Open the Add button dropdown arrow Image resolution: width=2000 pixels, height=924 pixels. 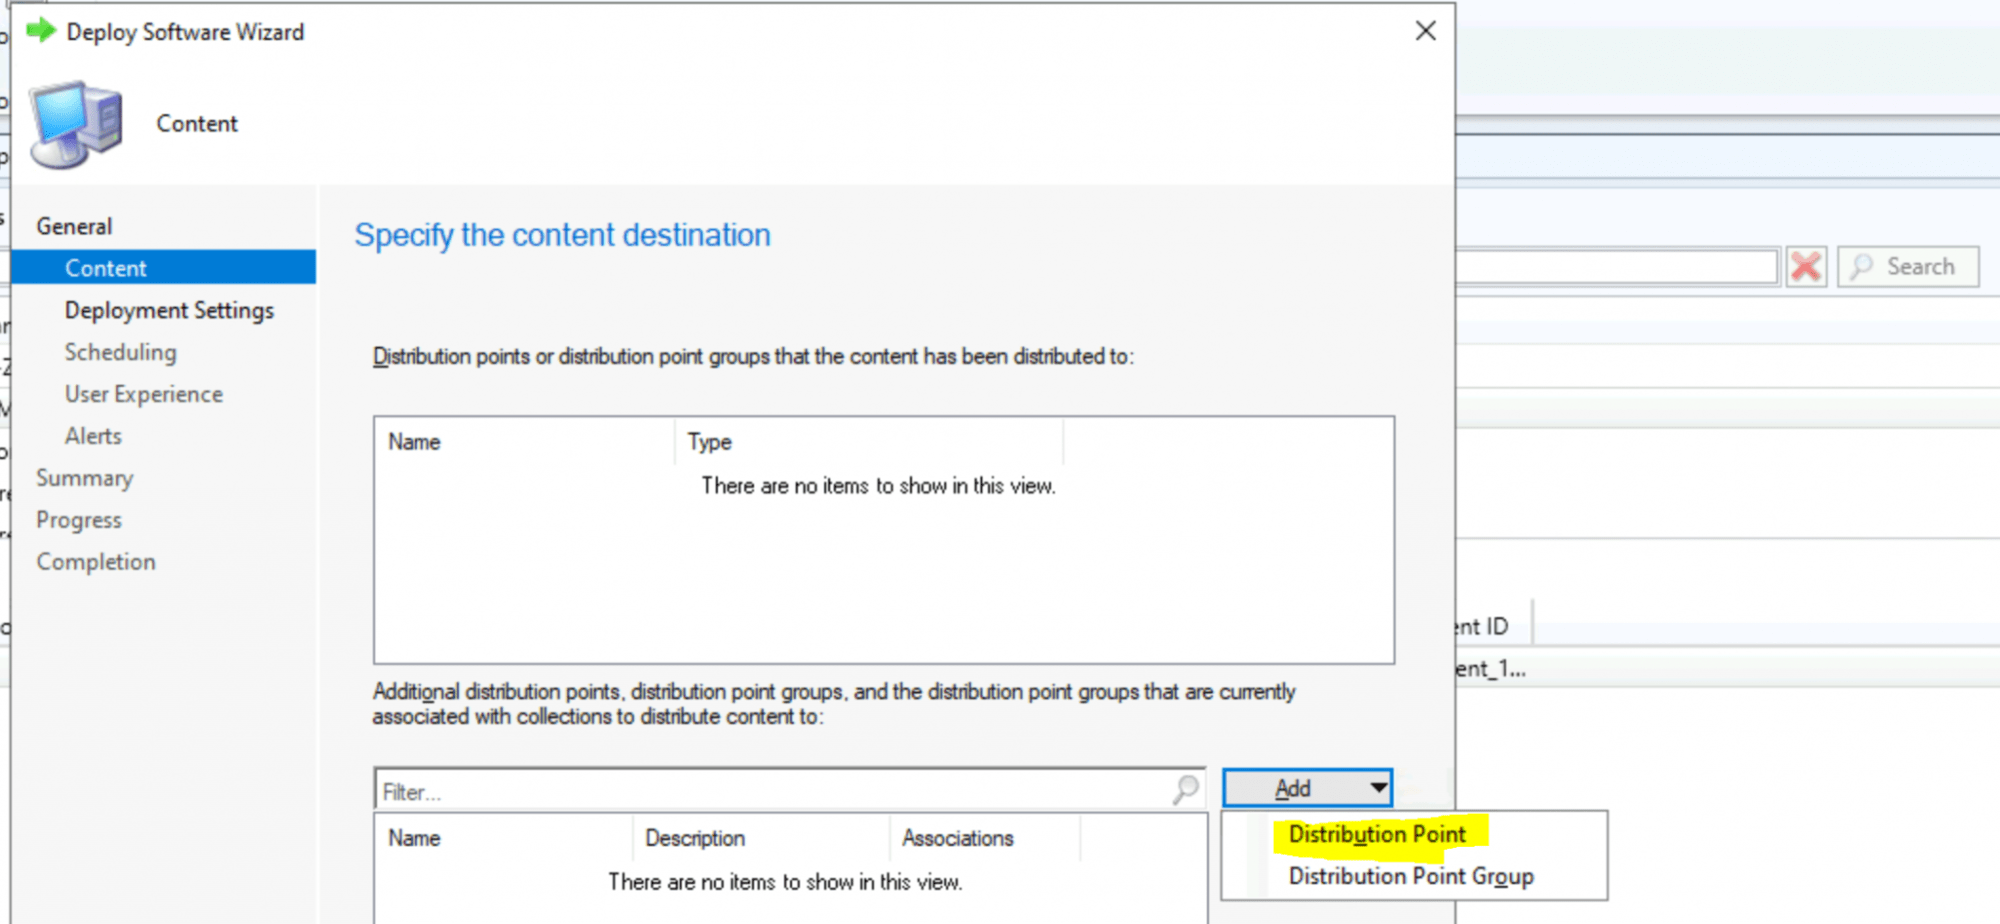[x=1378, y=788]
